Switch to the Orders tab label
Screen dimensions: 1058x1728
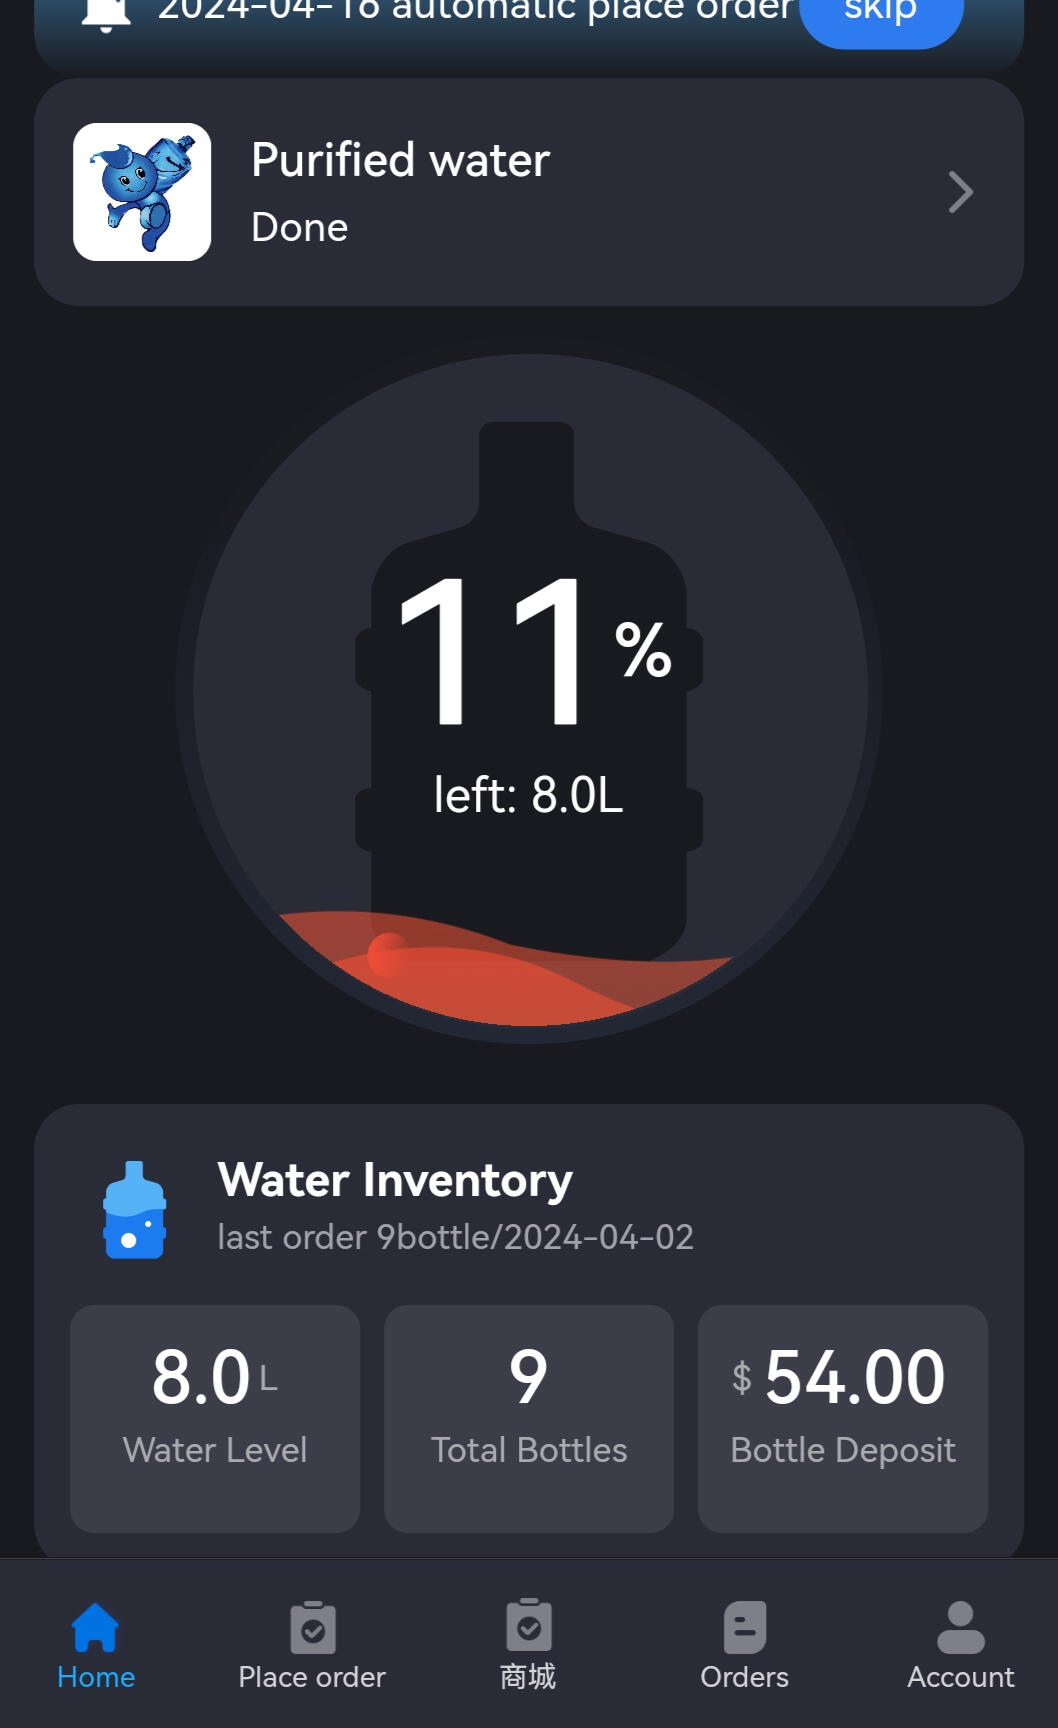[745, 1677]
